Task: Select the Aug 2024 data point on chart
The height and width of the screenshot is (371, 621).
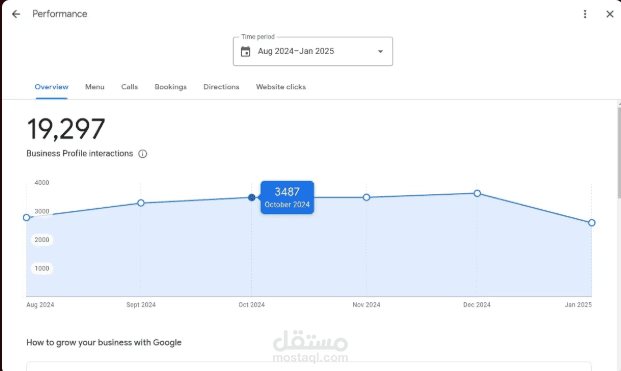Action: 27,217
